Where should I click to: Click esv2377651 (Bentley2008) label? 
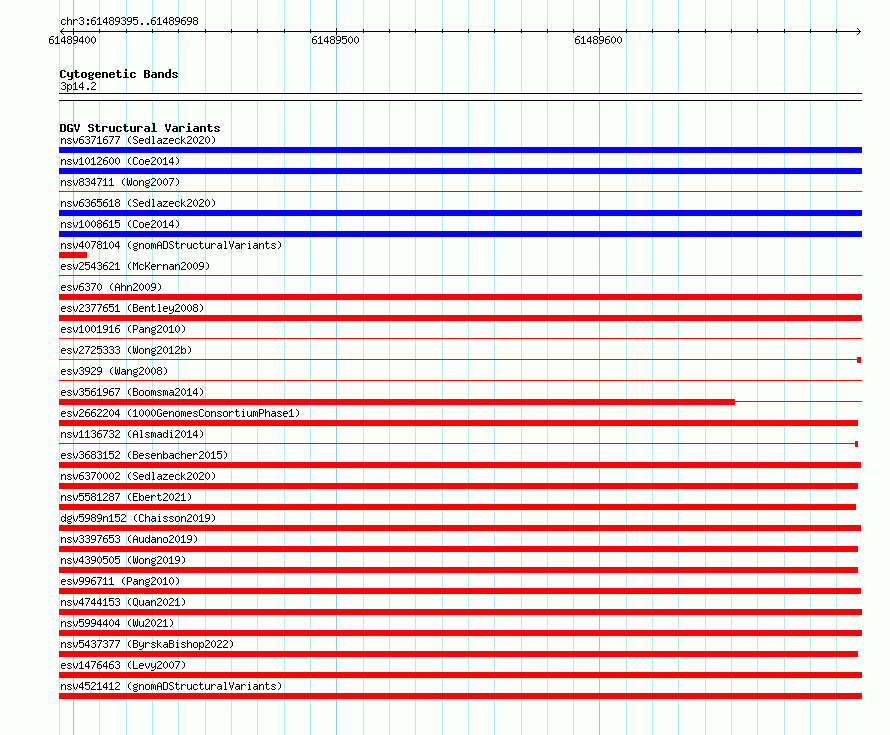[x=132, y=308]
